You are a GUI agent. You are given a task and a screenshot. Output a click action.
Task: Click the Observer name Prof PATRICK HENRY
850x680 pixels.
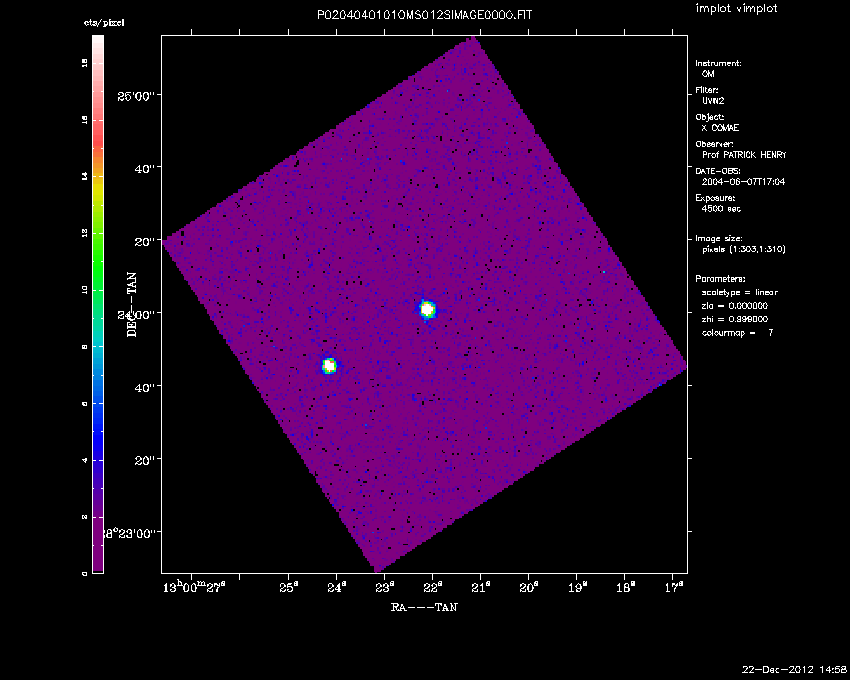point(743,155)
